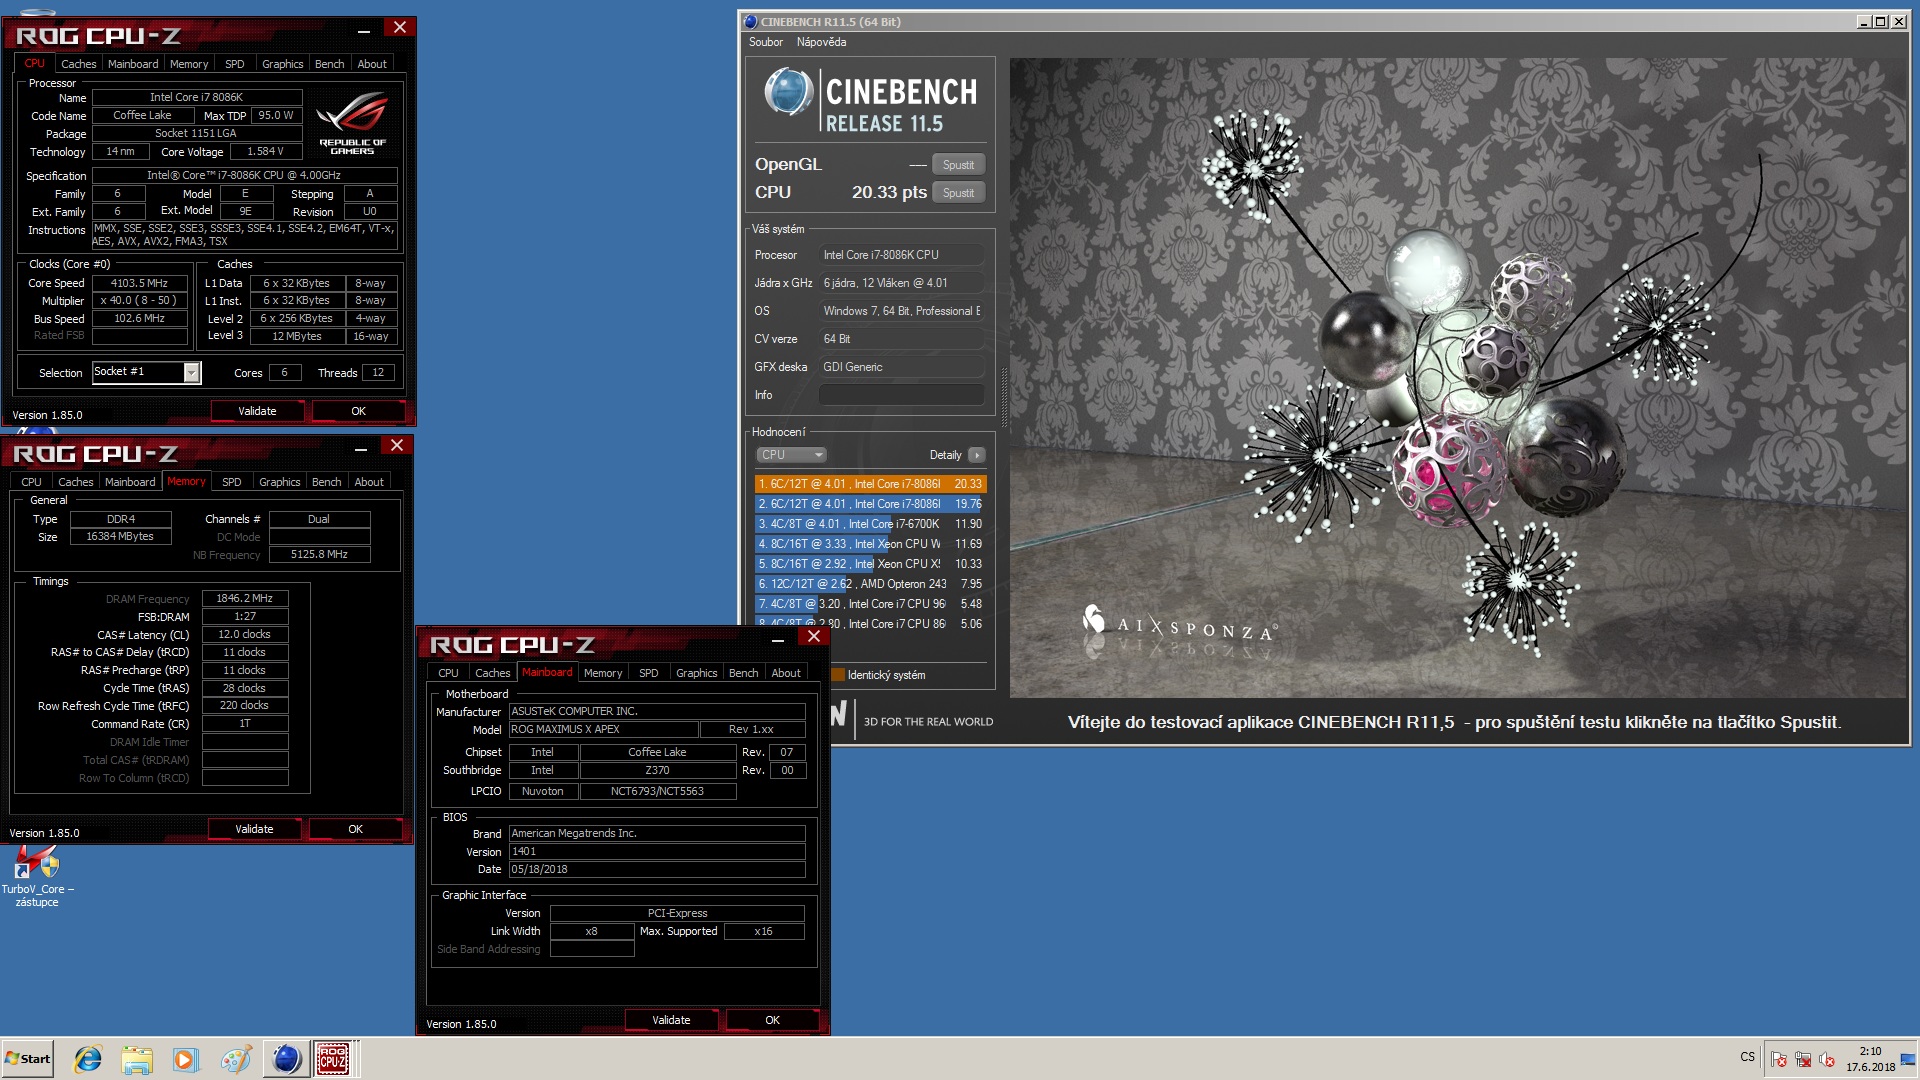Image resolution: width=1920 pixels, height=1080 pixels.
Task: Switch to Cinebench taskbar icon
Action: tap(286, 1059)
